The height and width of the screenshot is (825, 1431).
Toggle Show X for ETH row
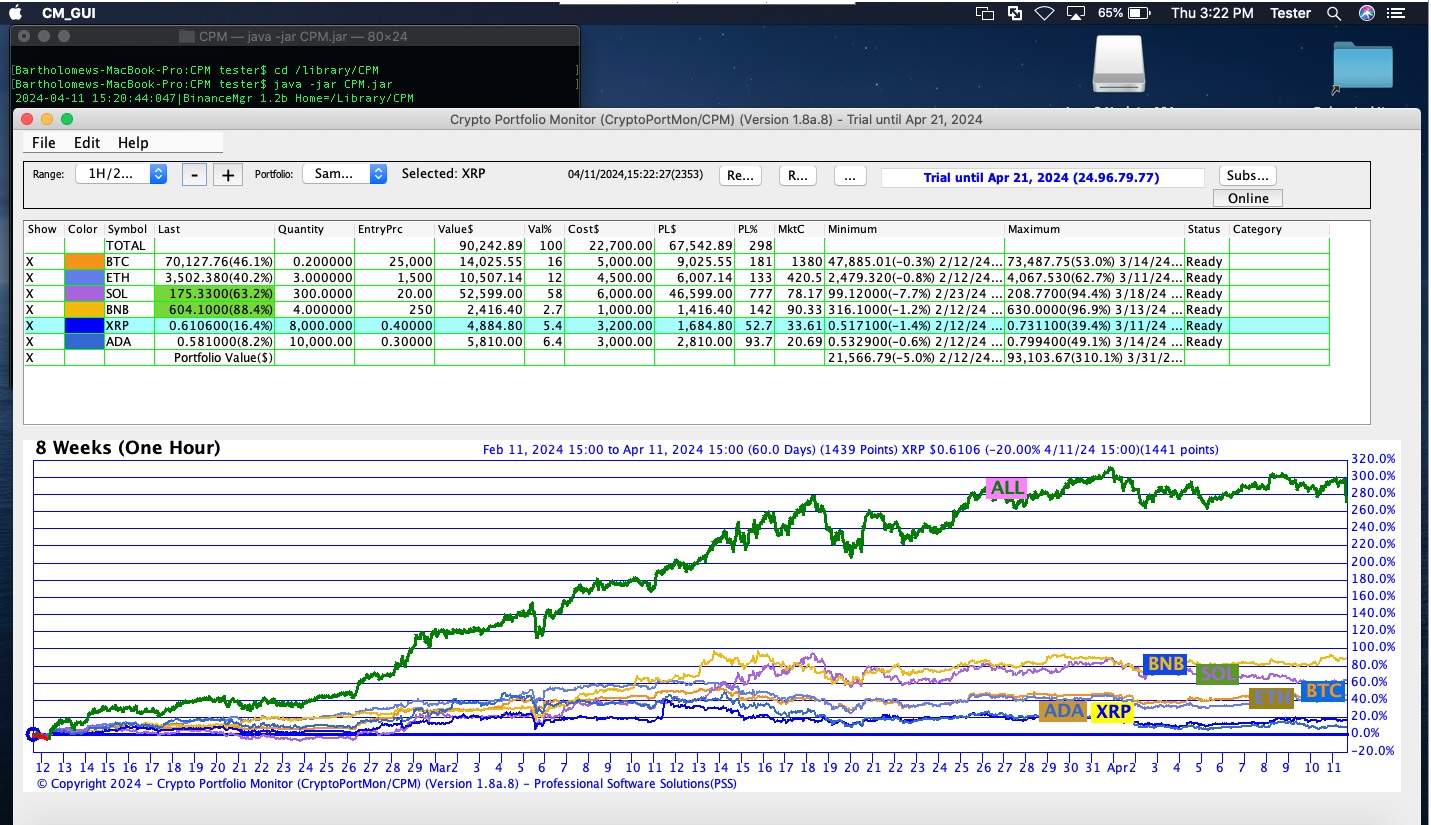click(x=44, y=277)
